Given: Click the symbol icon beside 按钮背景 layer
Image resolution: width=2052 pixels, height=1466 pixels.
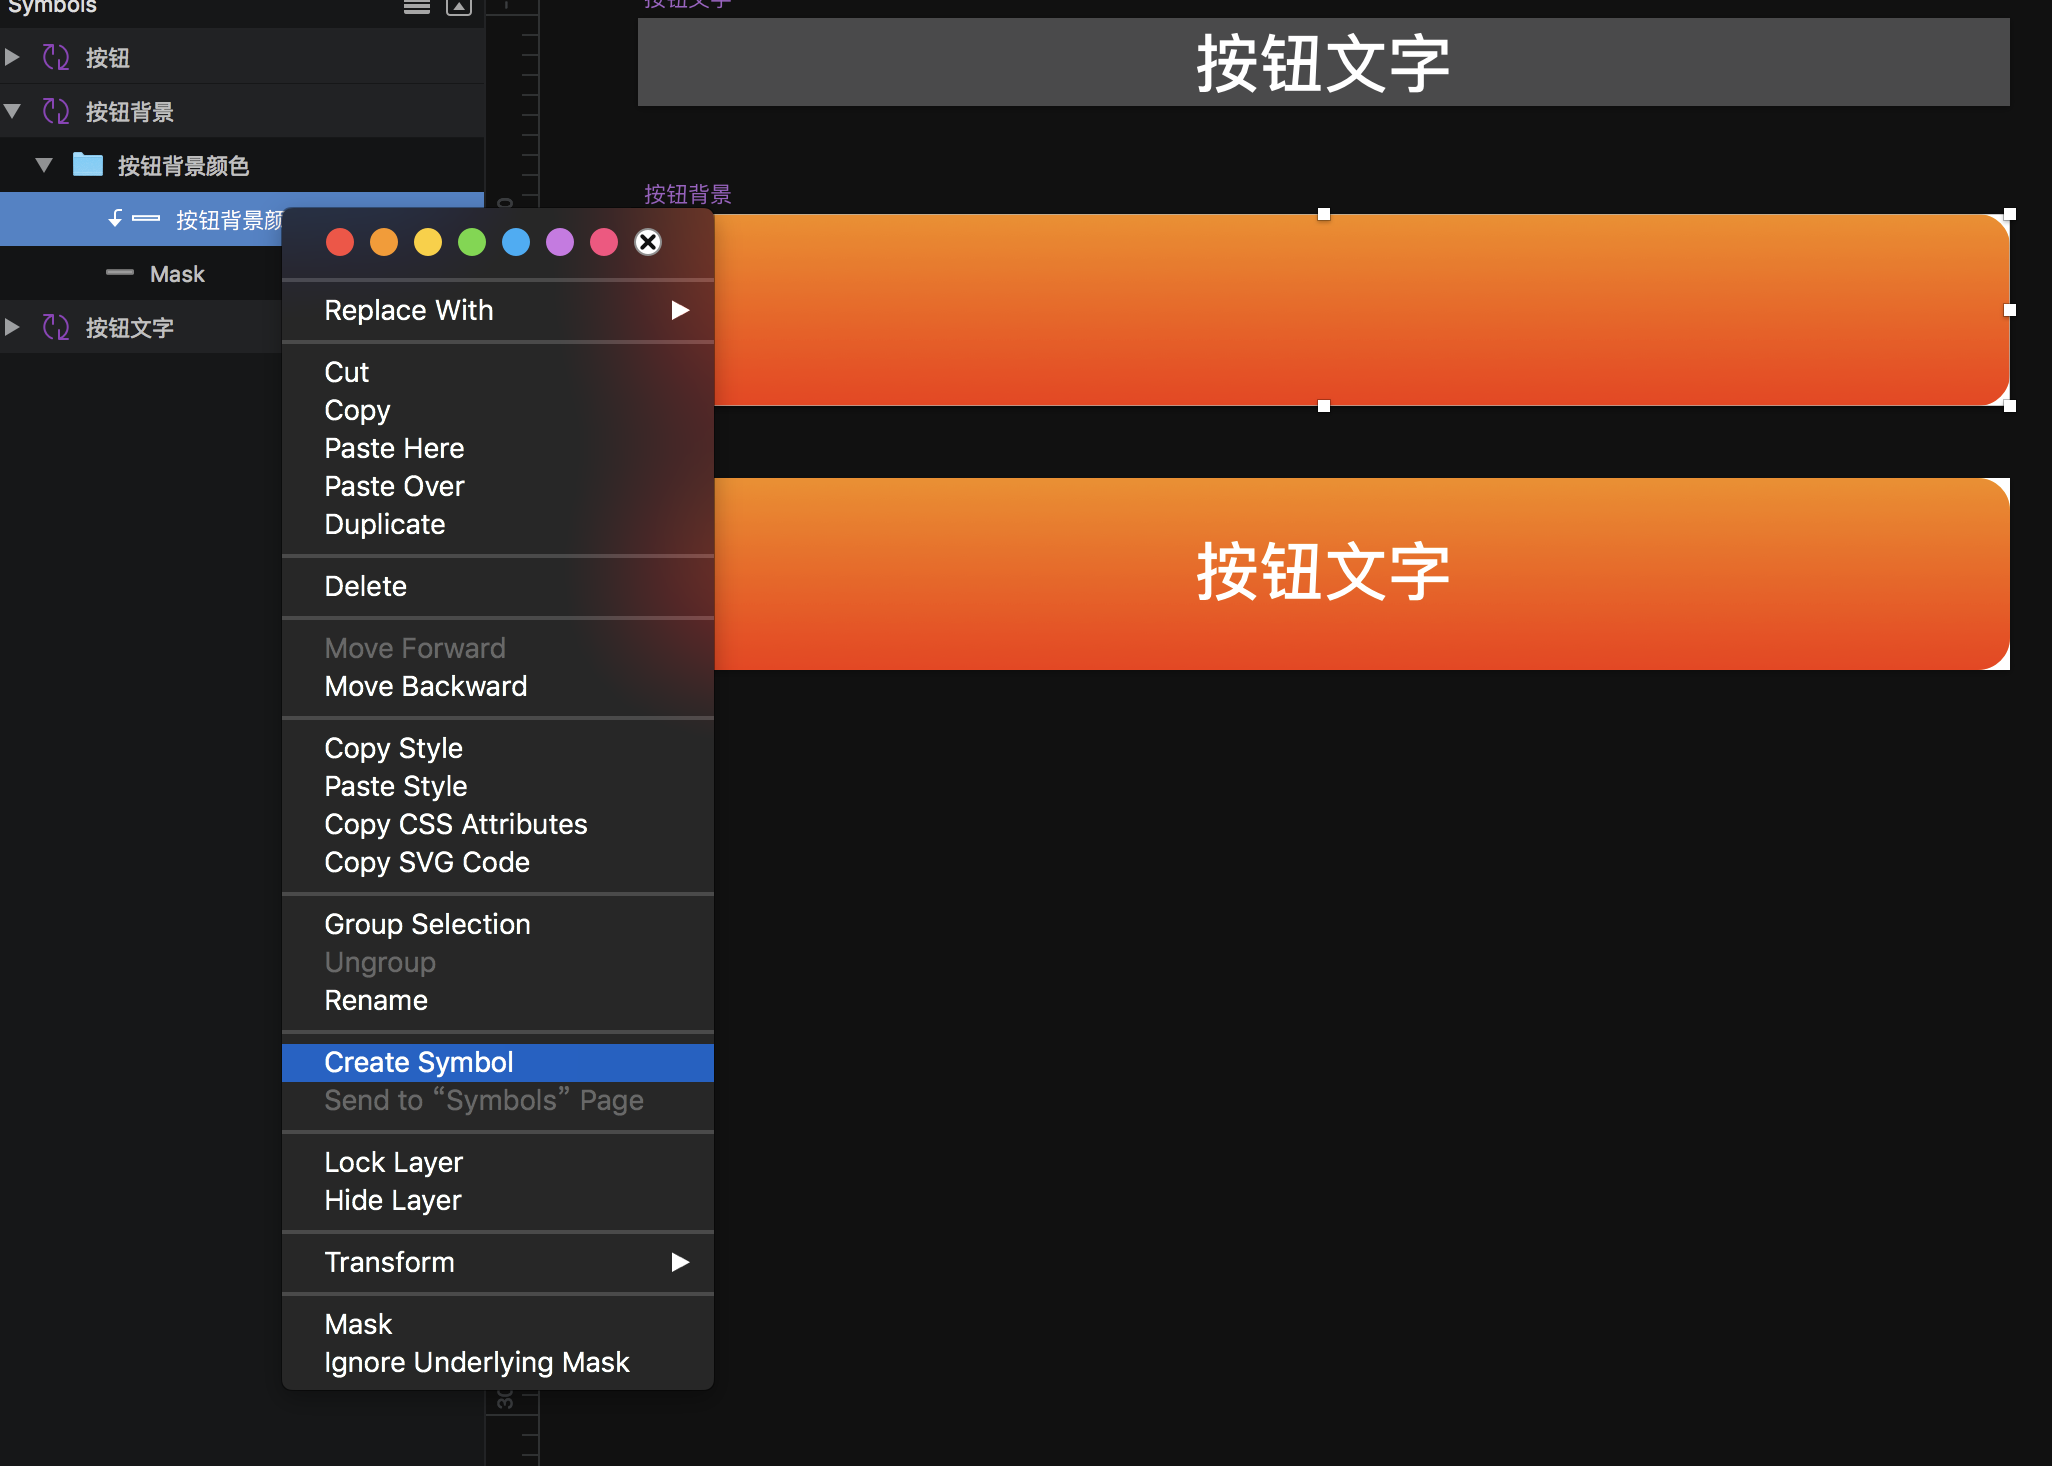Looking at the screenshot, I should [x=56, y=111].
